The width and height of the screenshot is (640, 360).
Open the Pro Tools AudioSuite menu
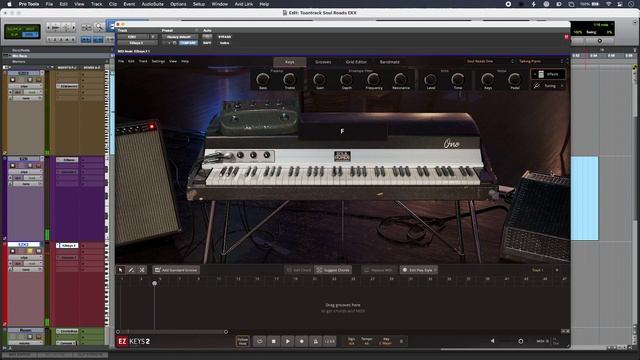pyautogui.click(x=152, y=4)
